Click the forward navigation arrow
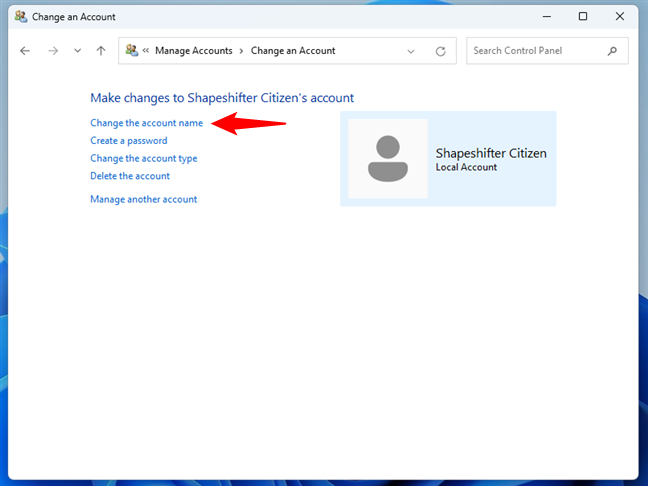The image size is (648, 486). [x=53, y=51]
